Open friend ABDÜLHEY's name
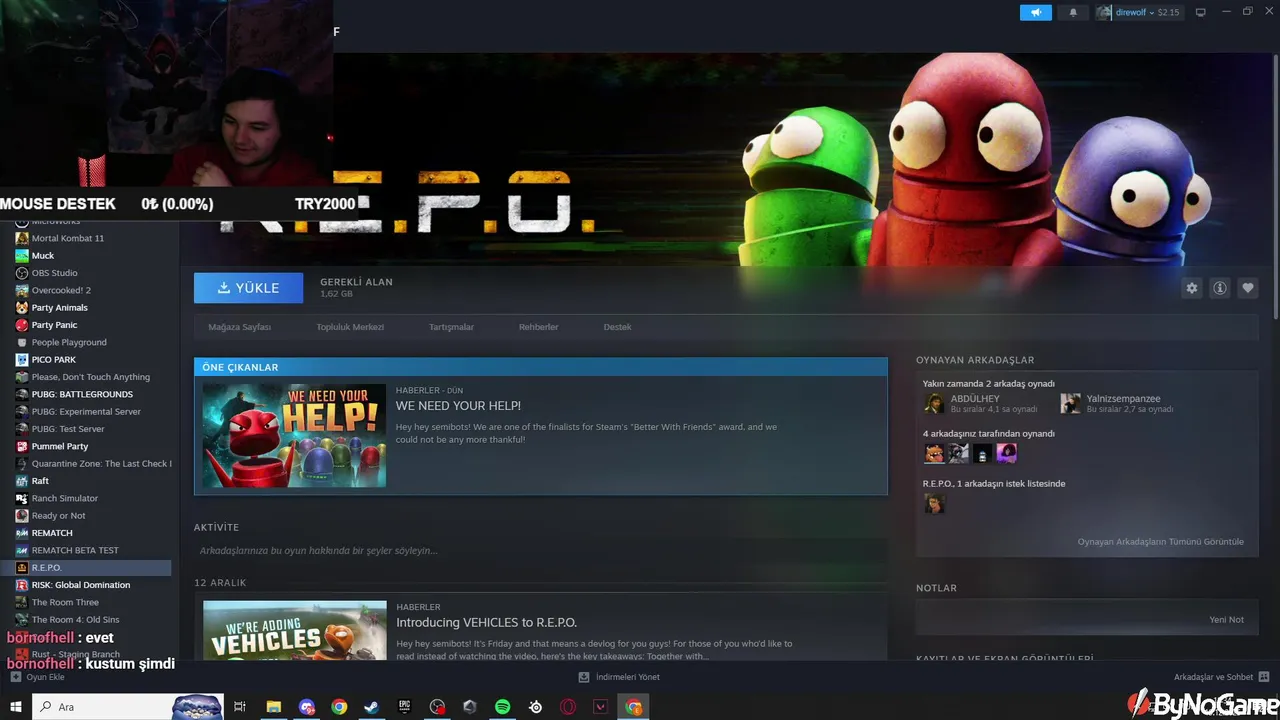 click(975, 399)
